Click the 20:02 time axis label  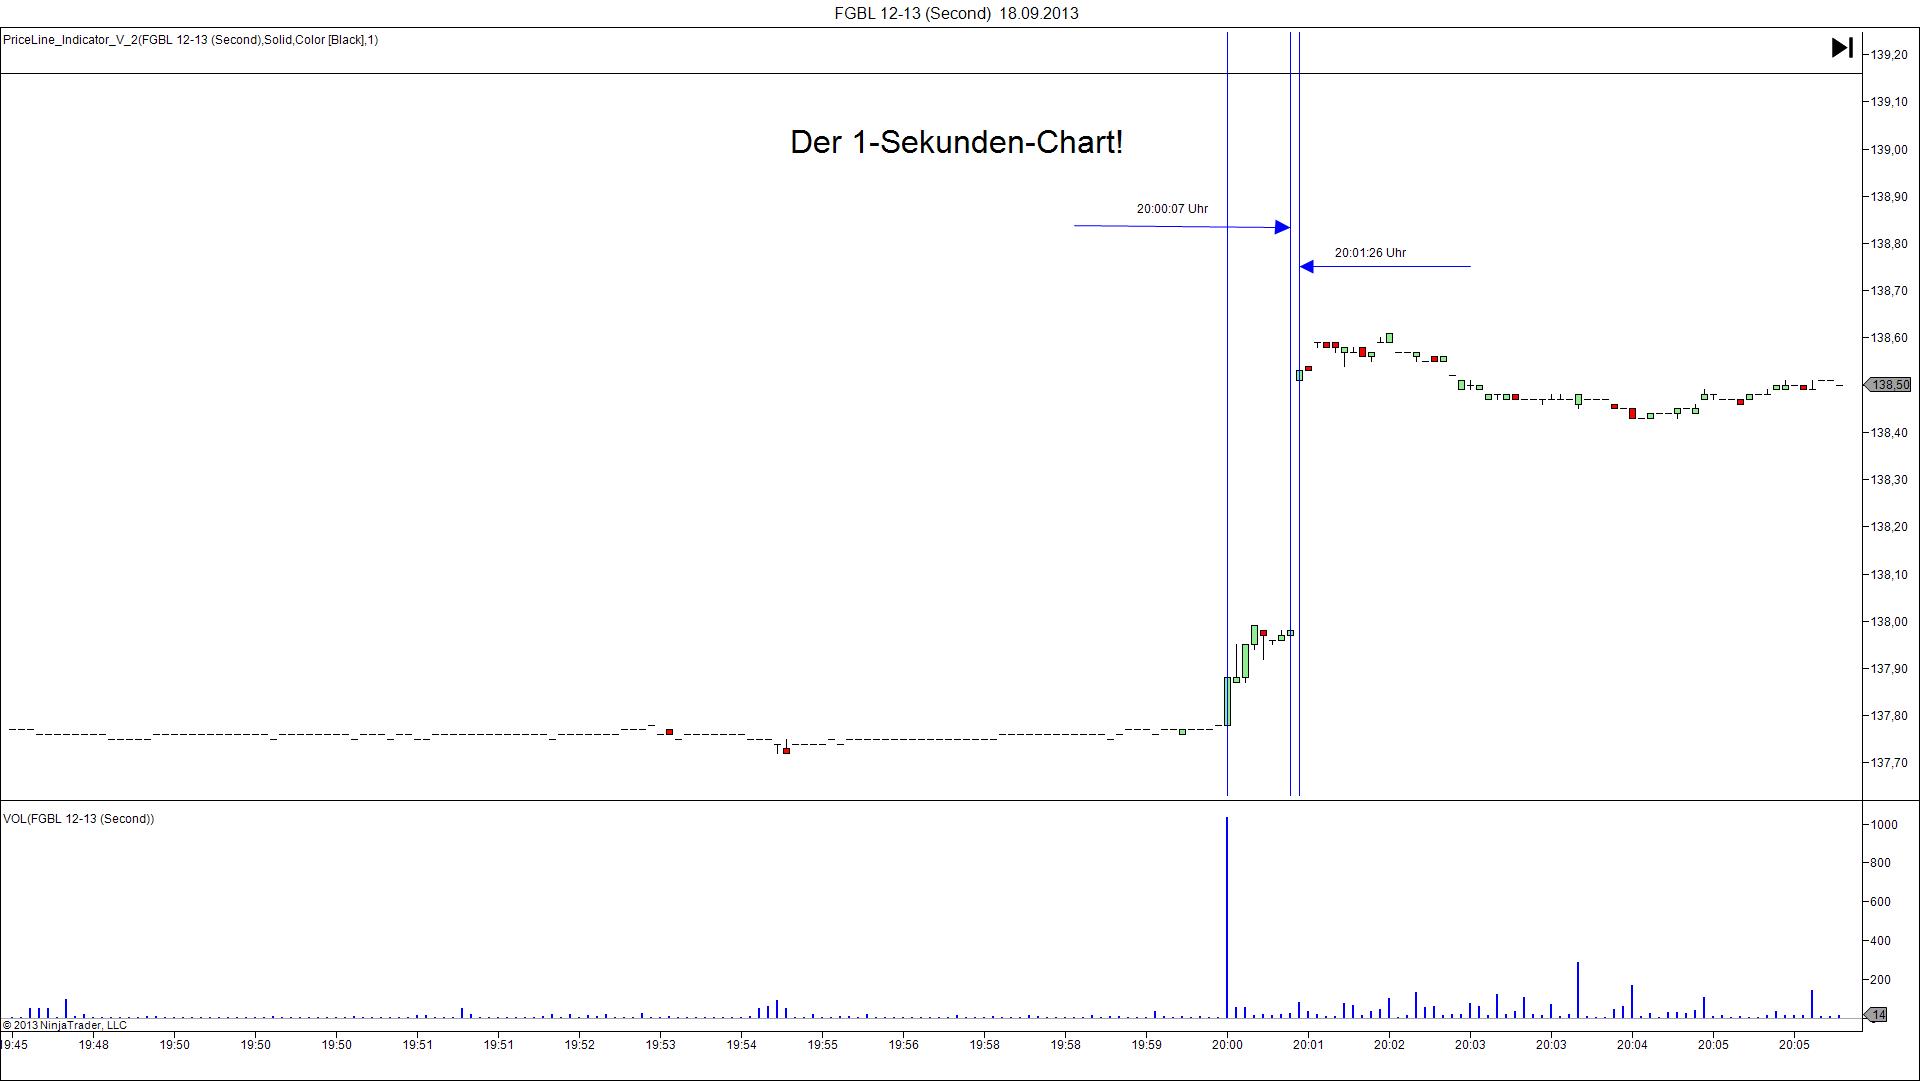pos(1389,1045)
